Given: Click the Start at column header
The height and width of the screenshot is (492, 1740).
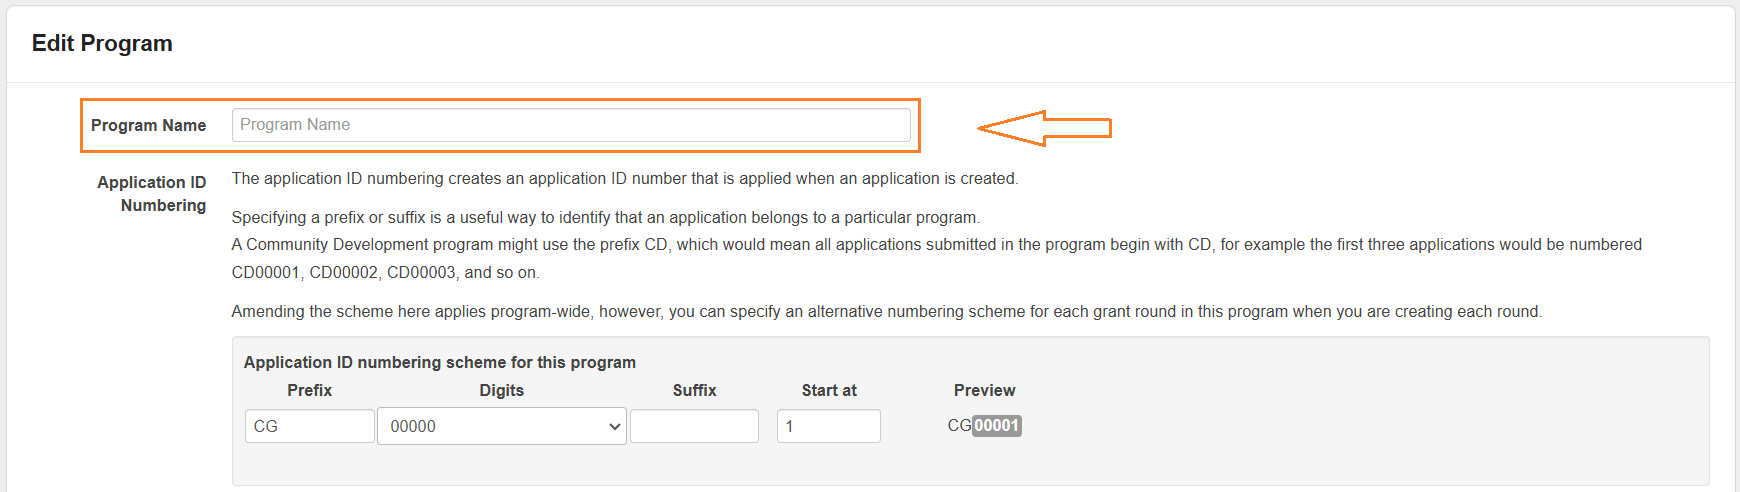Looking at the screenshot, I should pyautogui.click(x=828, y=390).
